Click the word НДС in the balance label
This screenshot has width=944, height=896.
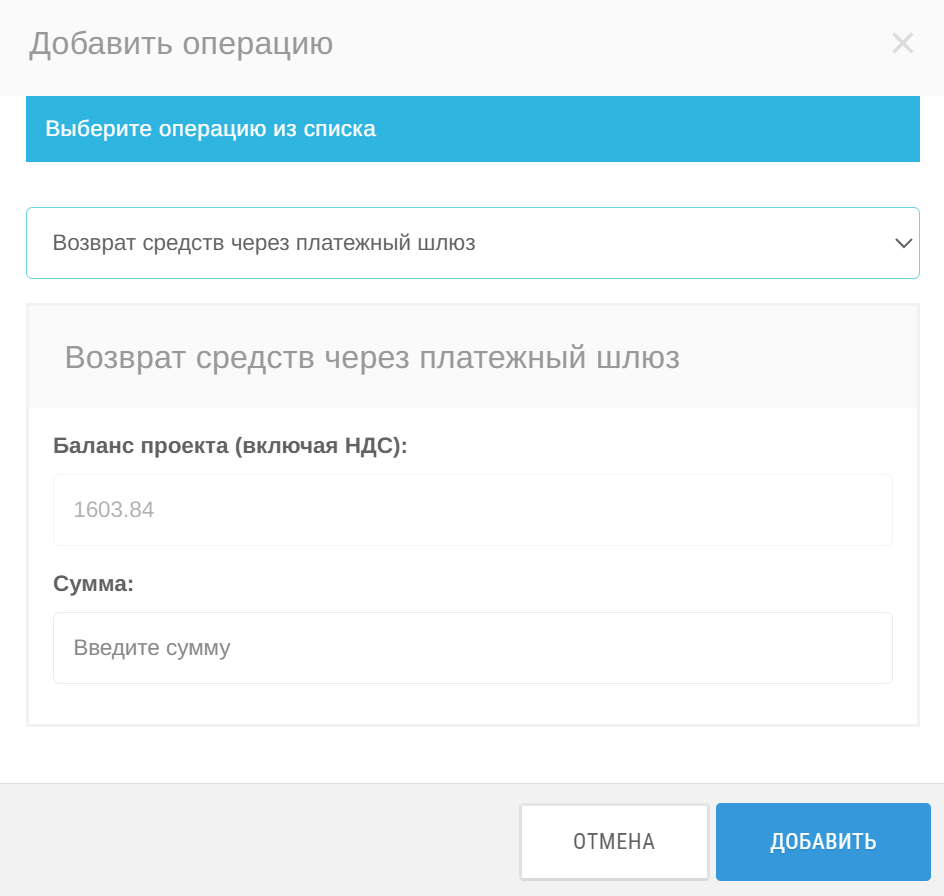point(368,446)
